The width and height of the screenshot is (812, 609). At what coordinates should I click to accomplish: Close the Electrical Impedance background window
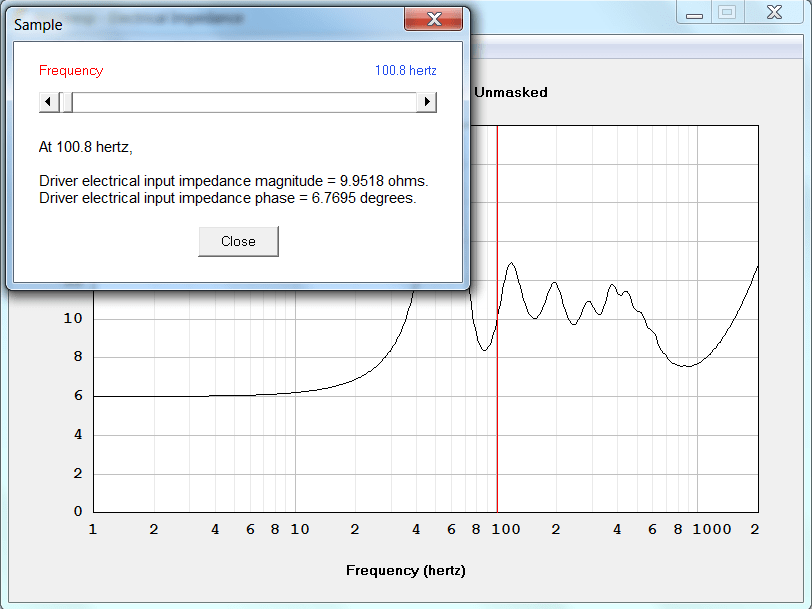(774, 12)
